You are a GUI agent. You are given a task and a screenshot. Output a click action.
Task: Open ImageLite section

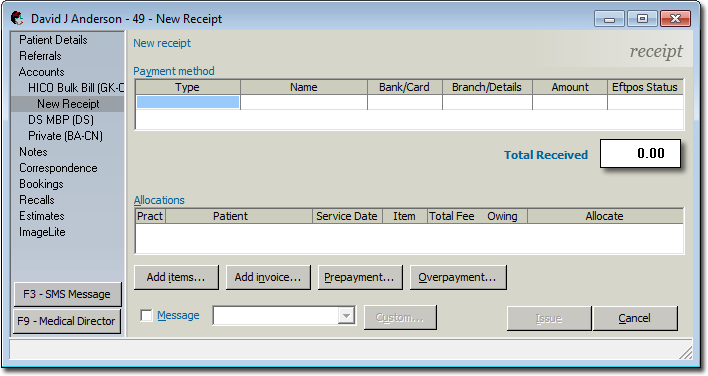pos(42,232)
